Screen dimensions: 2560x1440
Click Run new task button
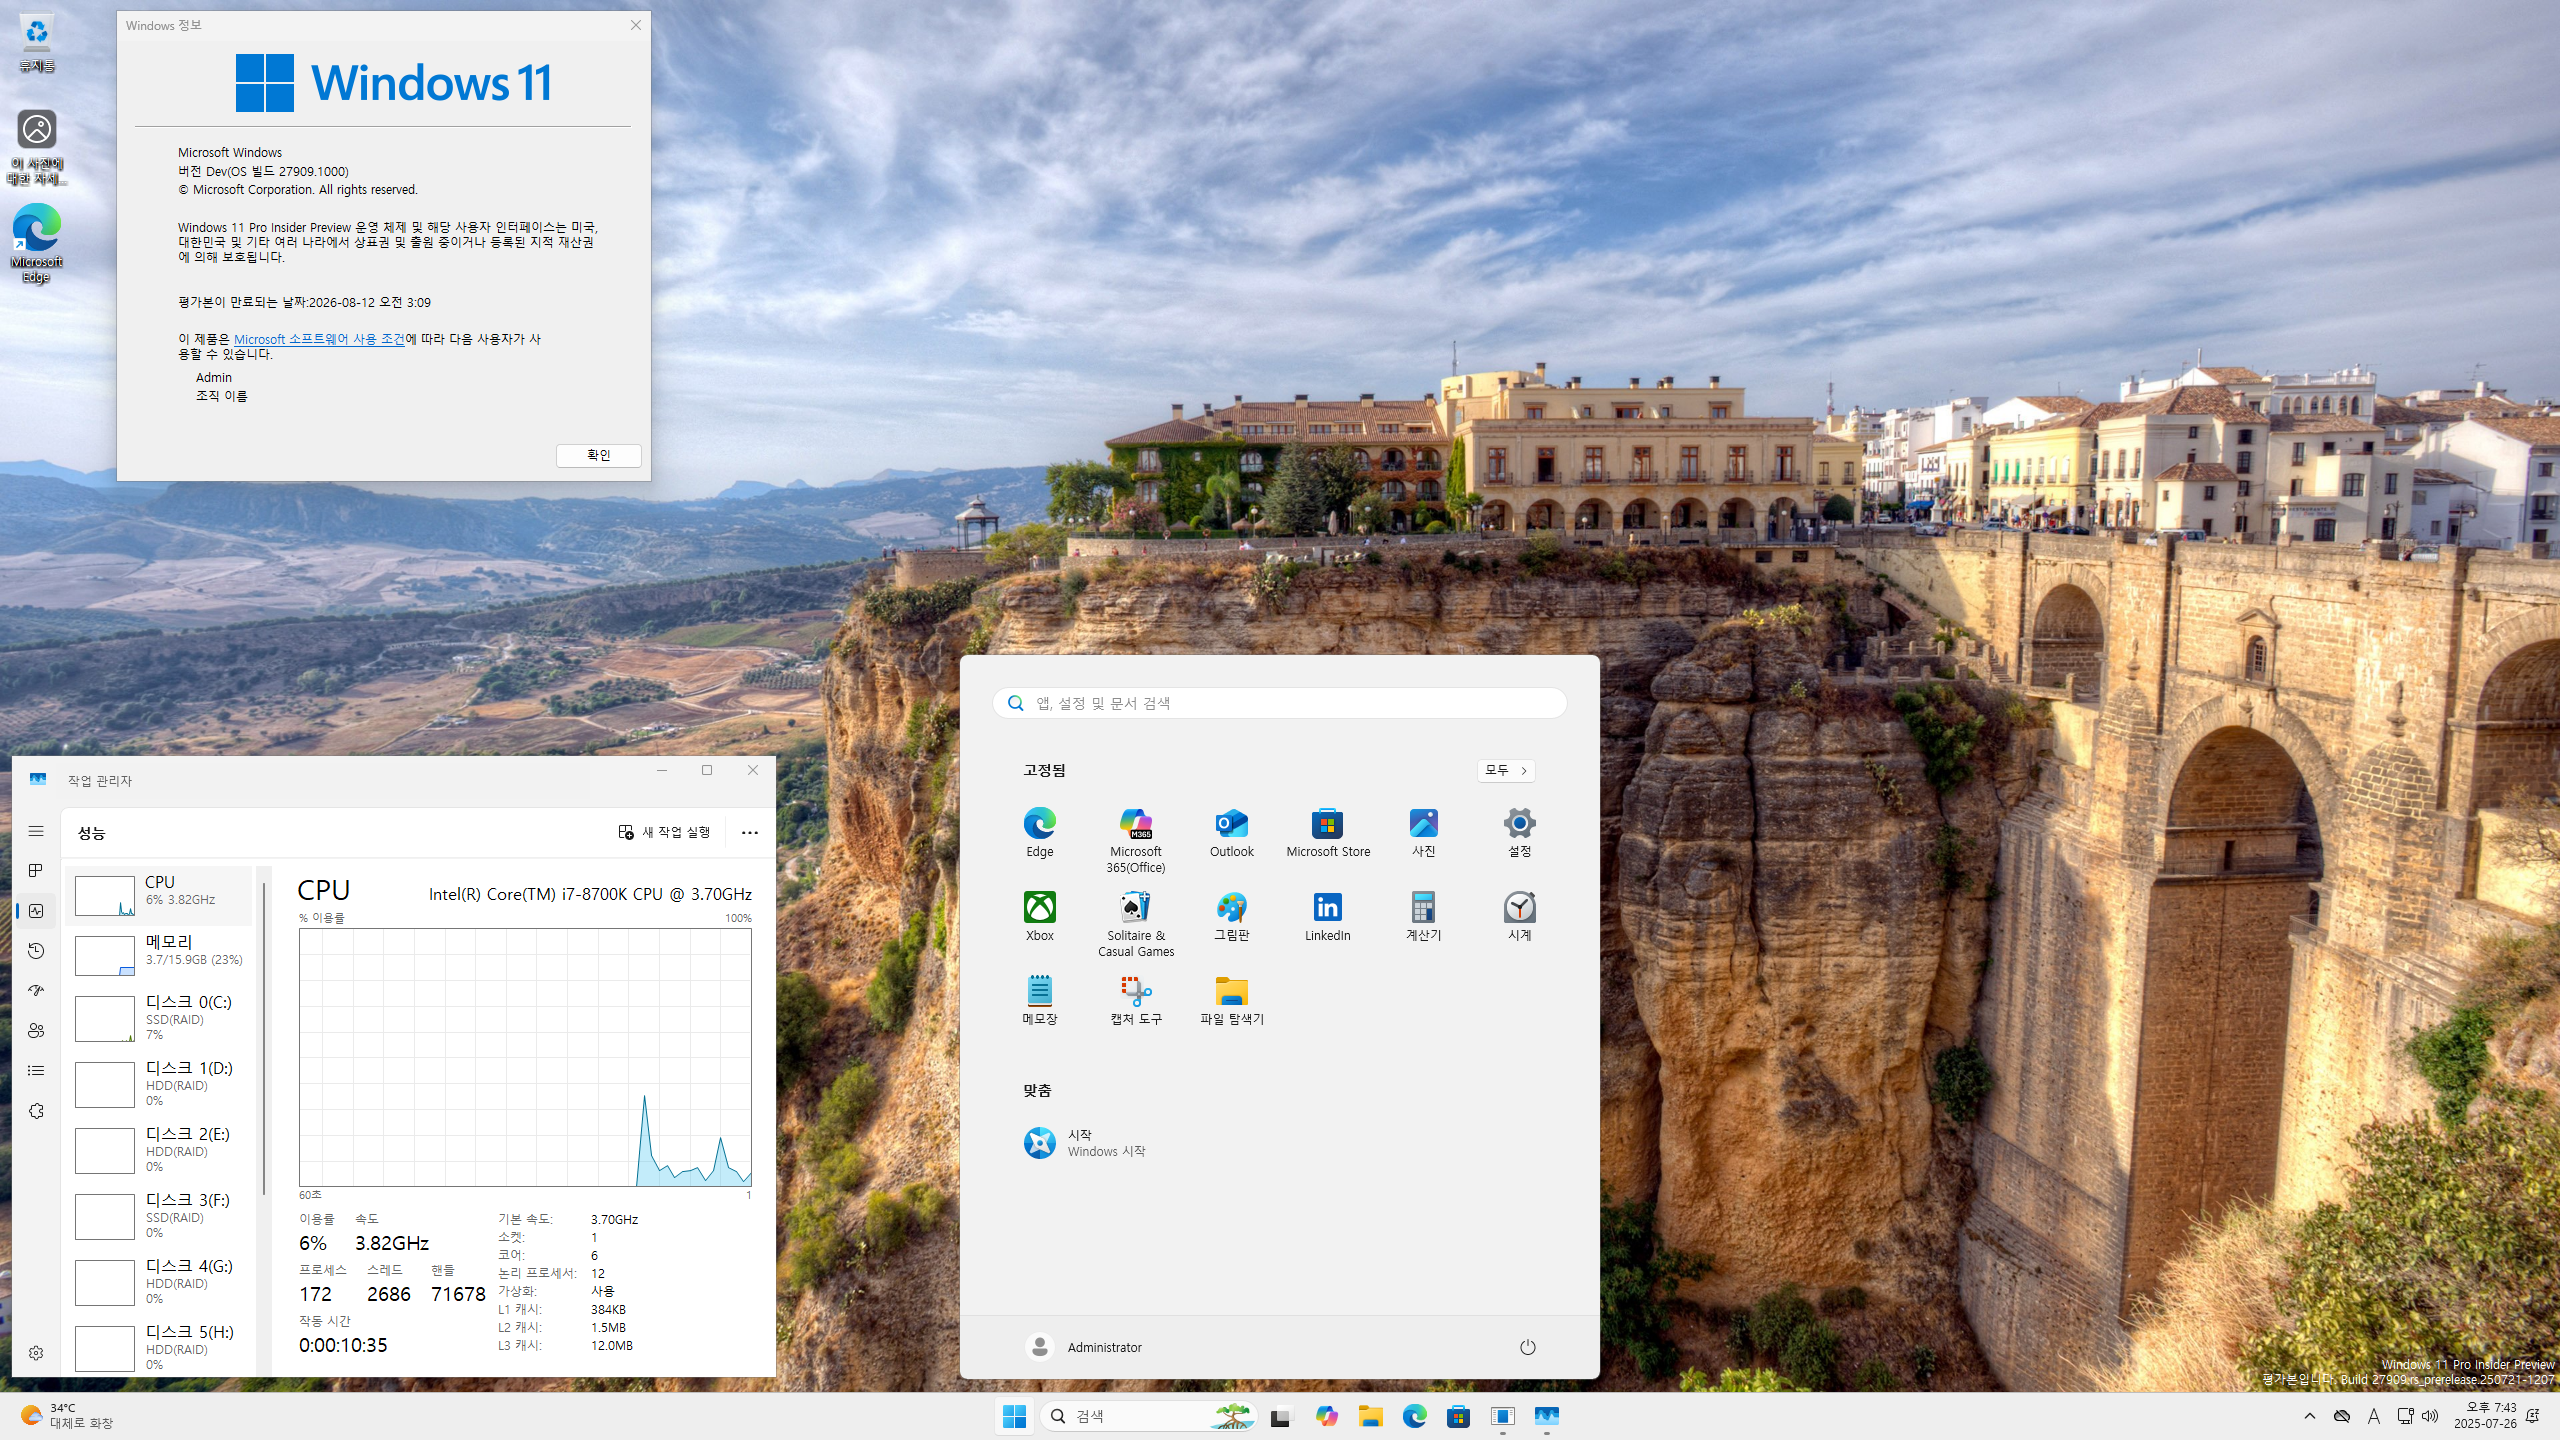664,832
